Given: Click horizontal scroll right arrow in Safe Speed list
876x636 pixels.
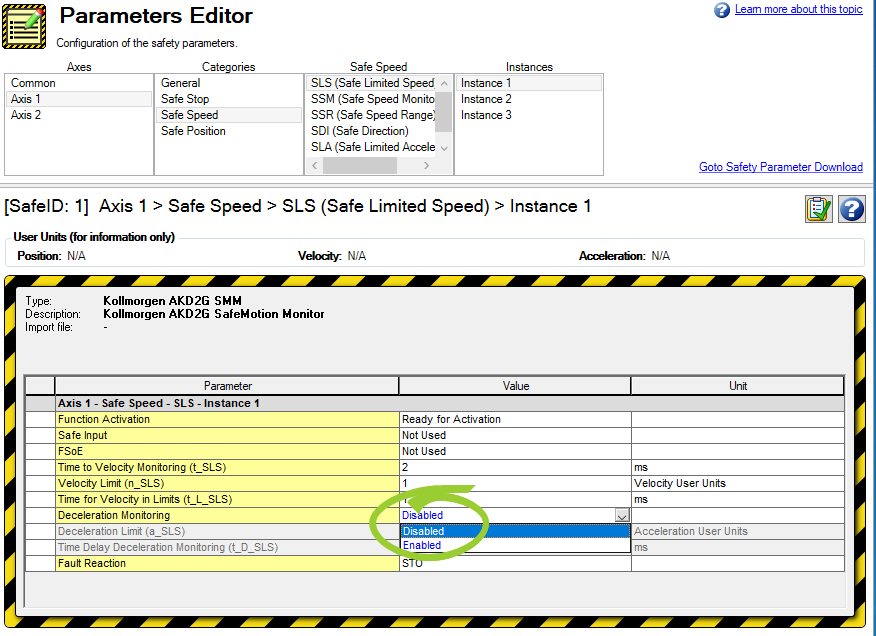Looking at the screenshot, I should 427,165.
